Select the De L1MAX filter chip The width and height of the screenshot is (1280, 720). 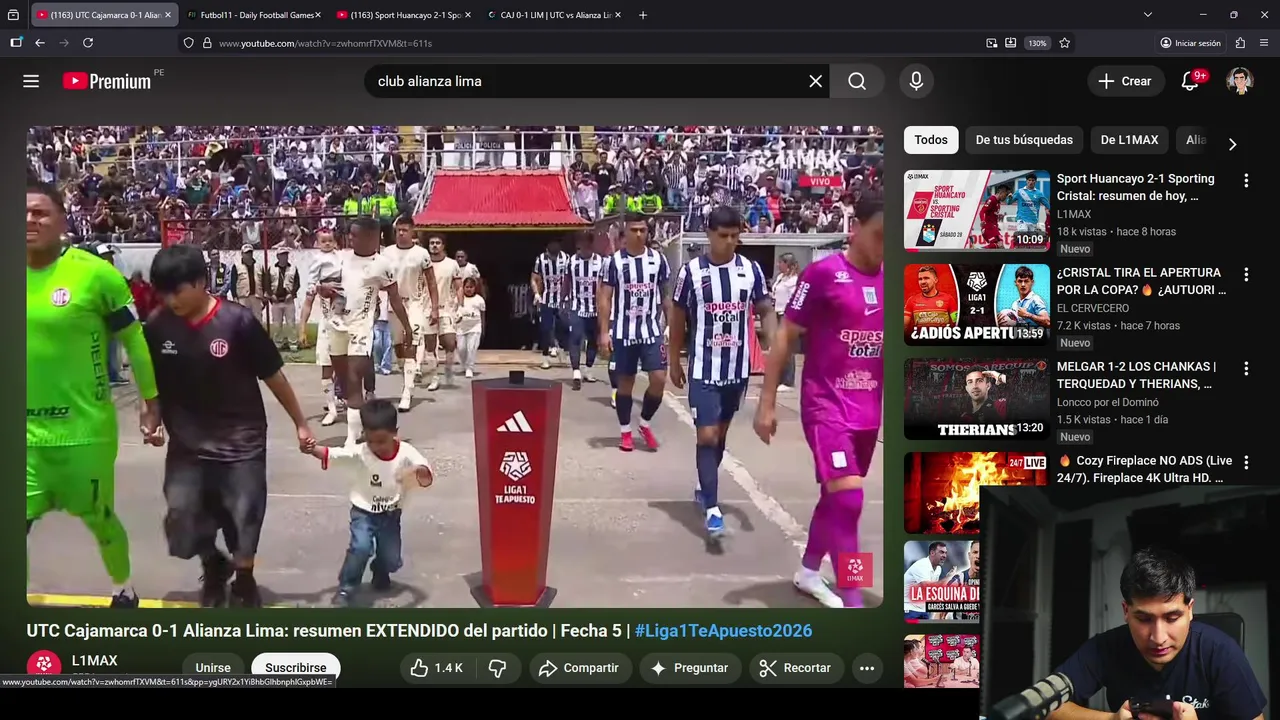point(1130,140)
